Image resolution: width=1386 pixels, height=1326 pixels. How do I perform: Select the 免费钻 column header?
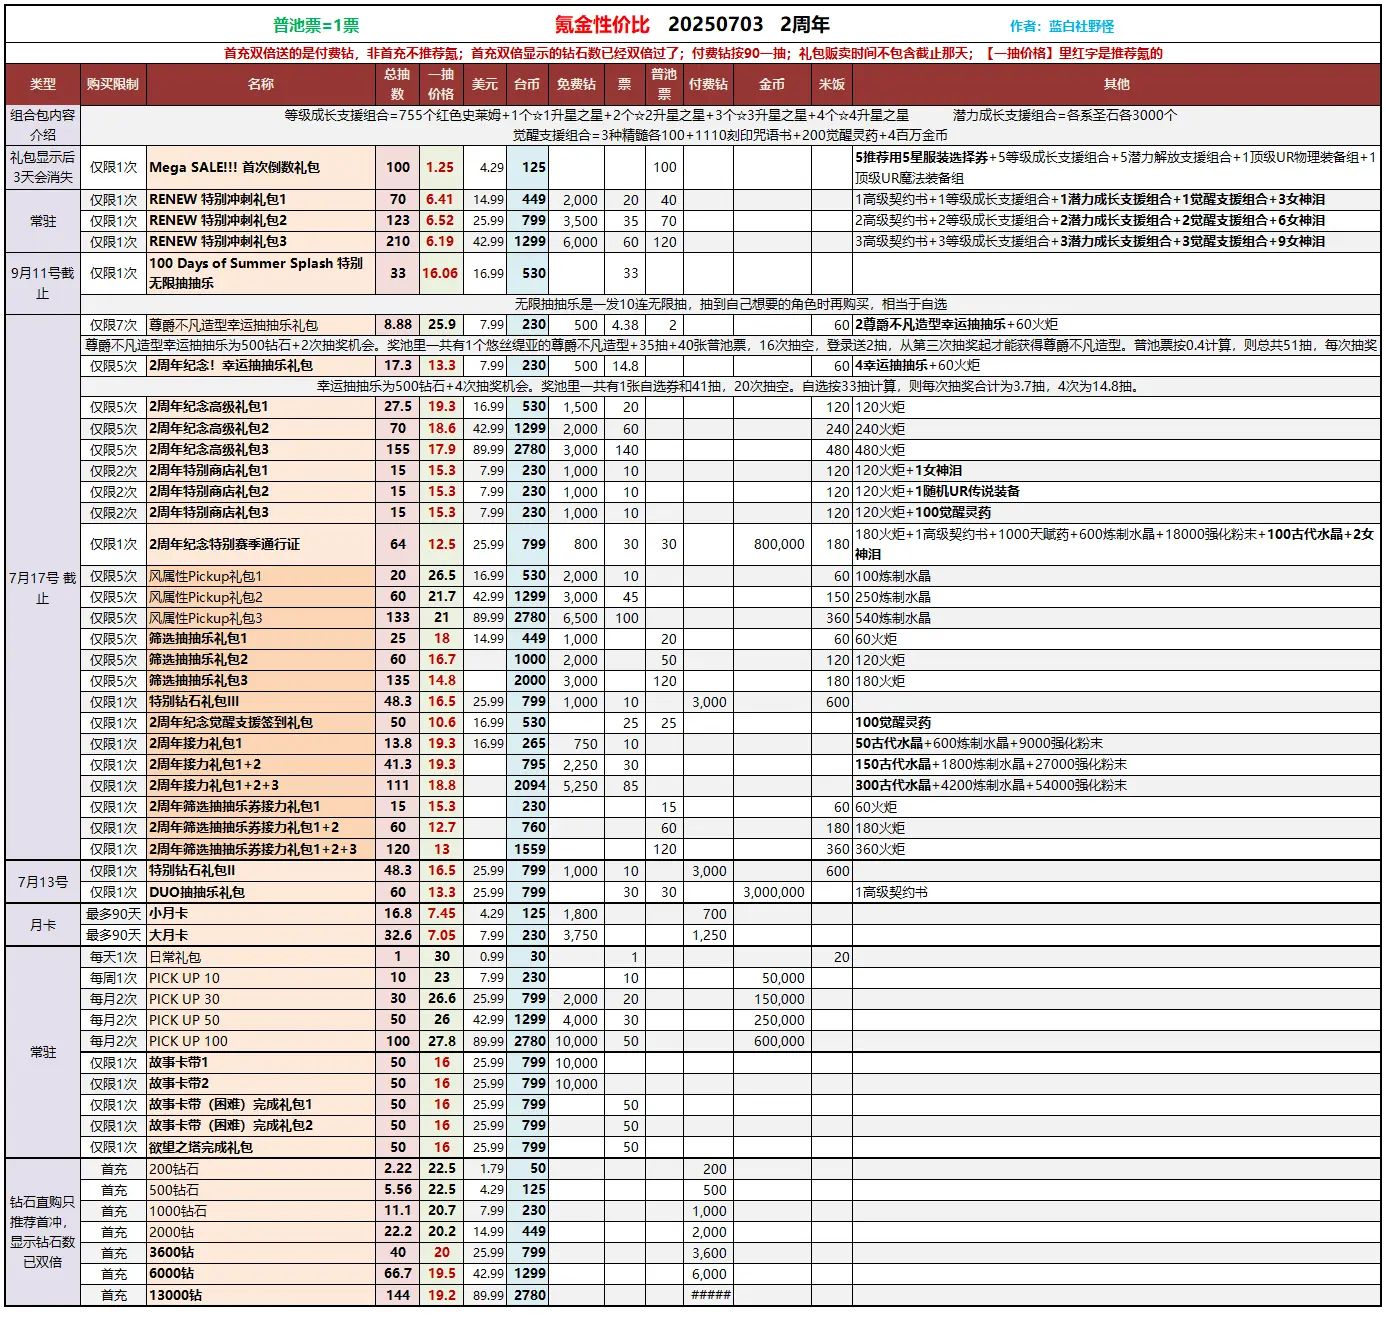tap(576, 85)
